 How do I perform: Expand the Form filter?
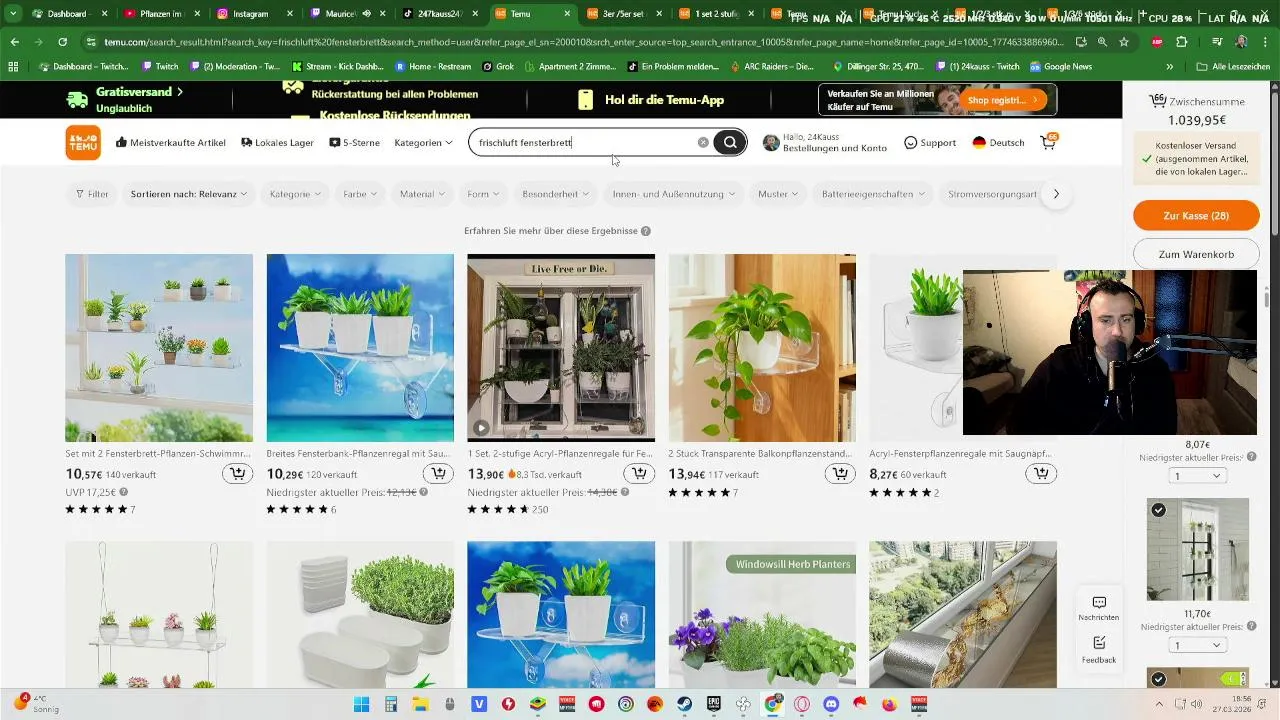[483, 194]
